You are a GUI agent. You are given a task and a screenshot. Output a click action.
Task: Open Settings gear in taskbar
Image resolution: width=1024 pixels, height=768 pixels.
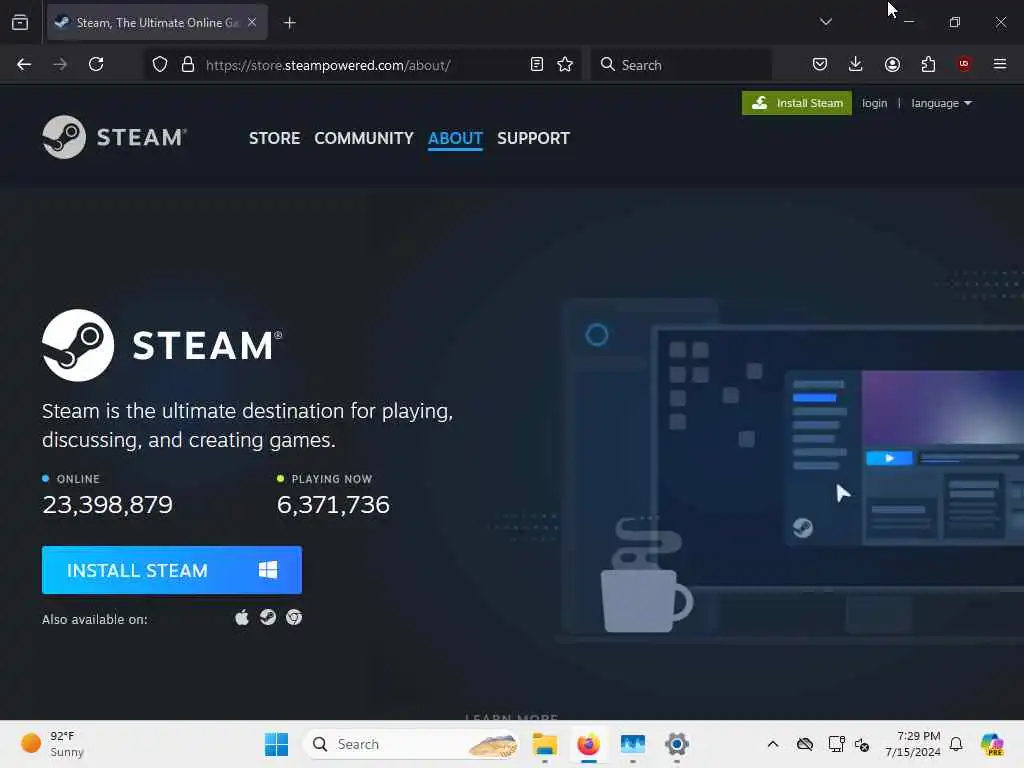coord(677,744)
